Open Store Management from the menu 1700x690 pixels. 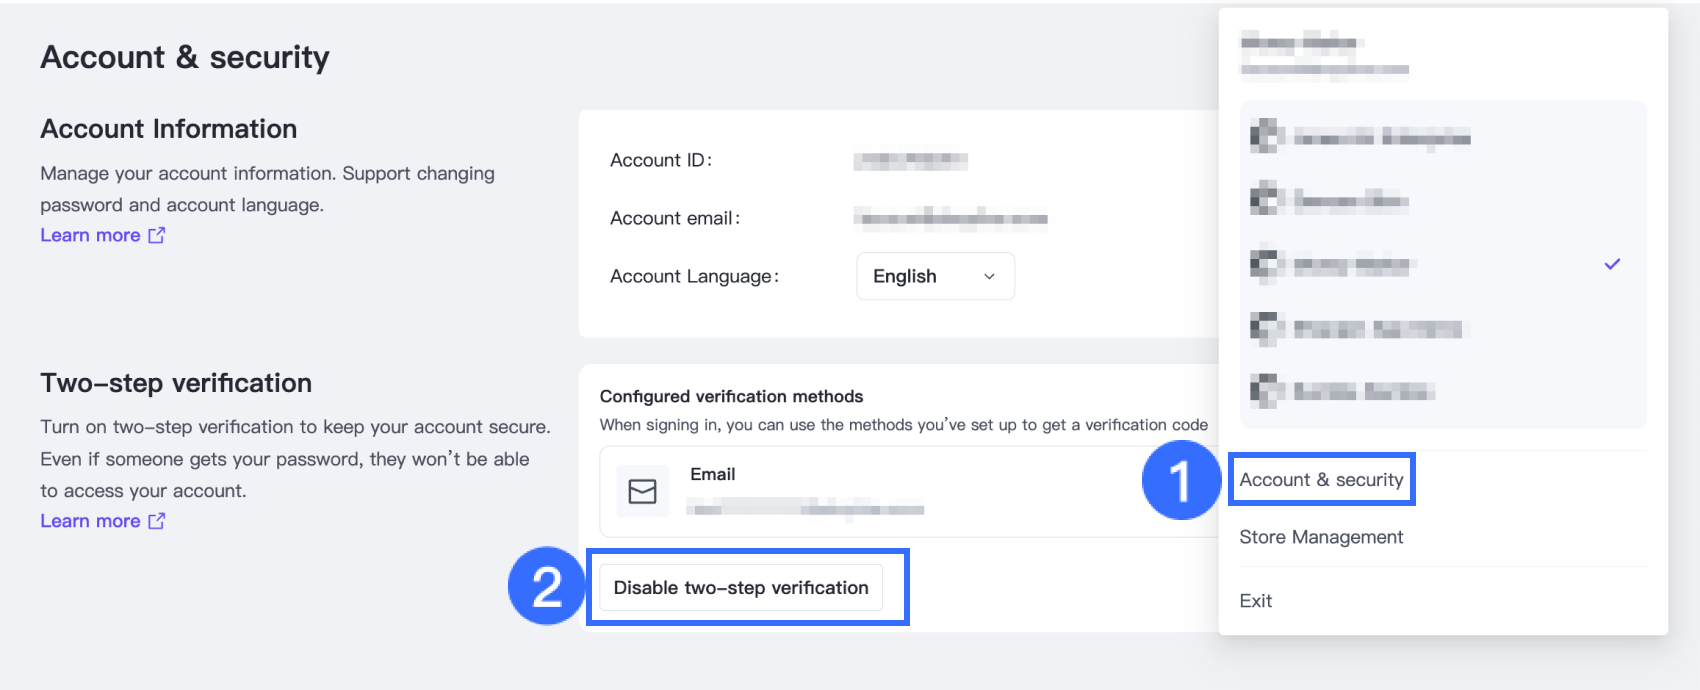pyautogui.click(x=1321, y=537)
